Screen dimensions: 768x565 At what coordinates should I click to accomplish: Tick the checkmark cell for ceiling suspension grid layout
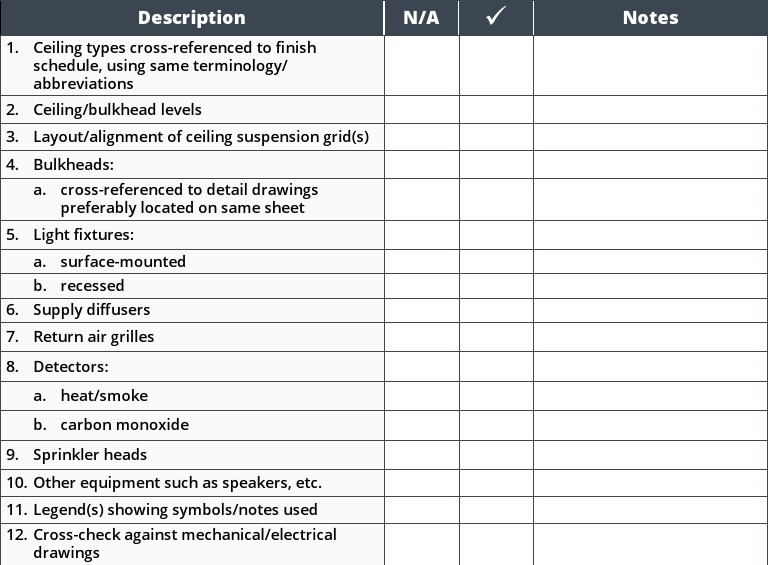tap(496, 137)
